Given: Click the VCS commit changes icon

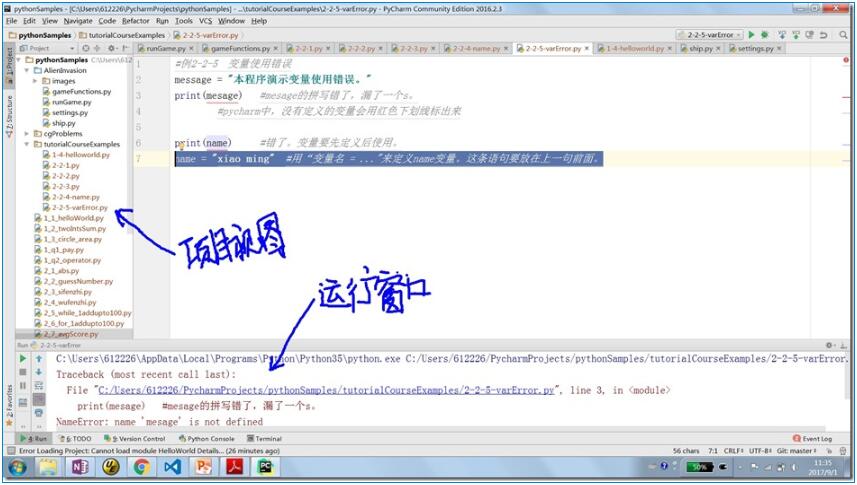Looking at the screenshot, I should [796, 34].
